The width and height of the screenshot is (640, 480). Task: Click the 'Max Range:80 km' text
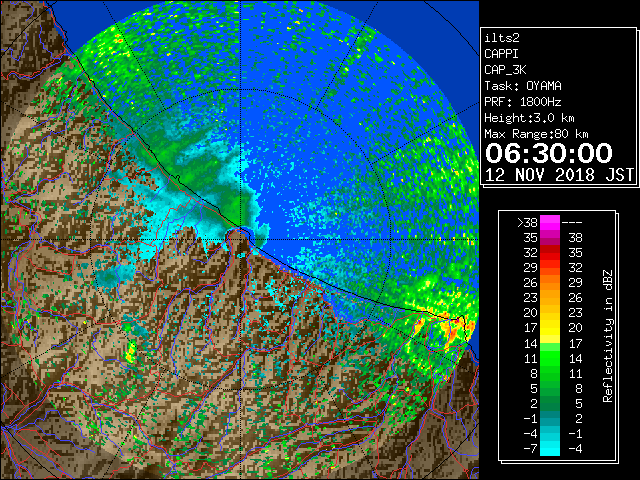pos(536,134)
